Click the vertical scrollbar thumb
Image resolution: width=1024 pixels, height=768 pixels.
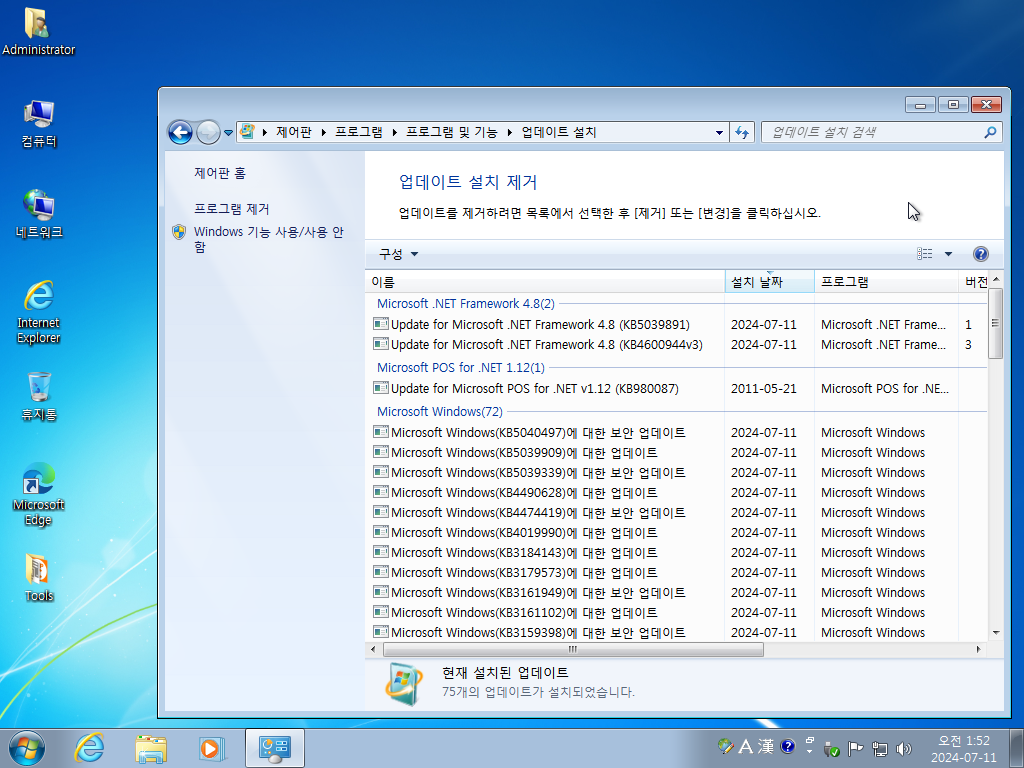click(x=996, y=323)
